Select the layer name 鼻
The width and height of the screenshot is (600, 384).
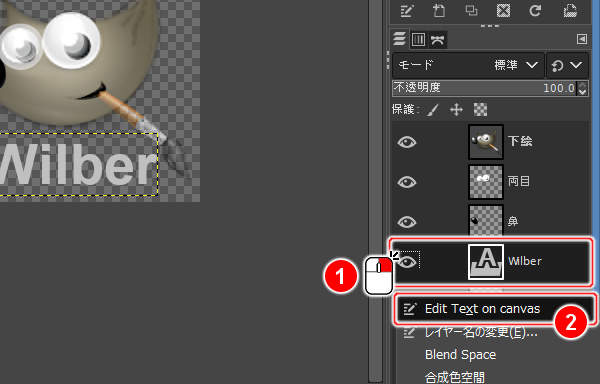click(513, 221)
